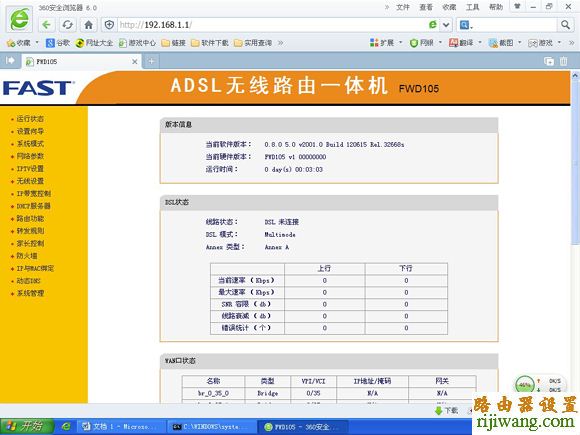Open the 收藏 menu
580x435 pixels.
[449, 7]
